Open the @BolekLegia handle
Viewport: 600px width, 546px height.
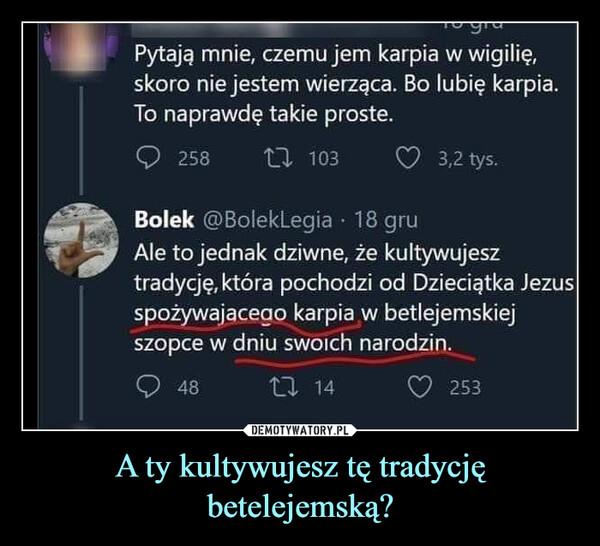[x=267, y=220]
